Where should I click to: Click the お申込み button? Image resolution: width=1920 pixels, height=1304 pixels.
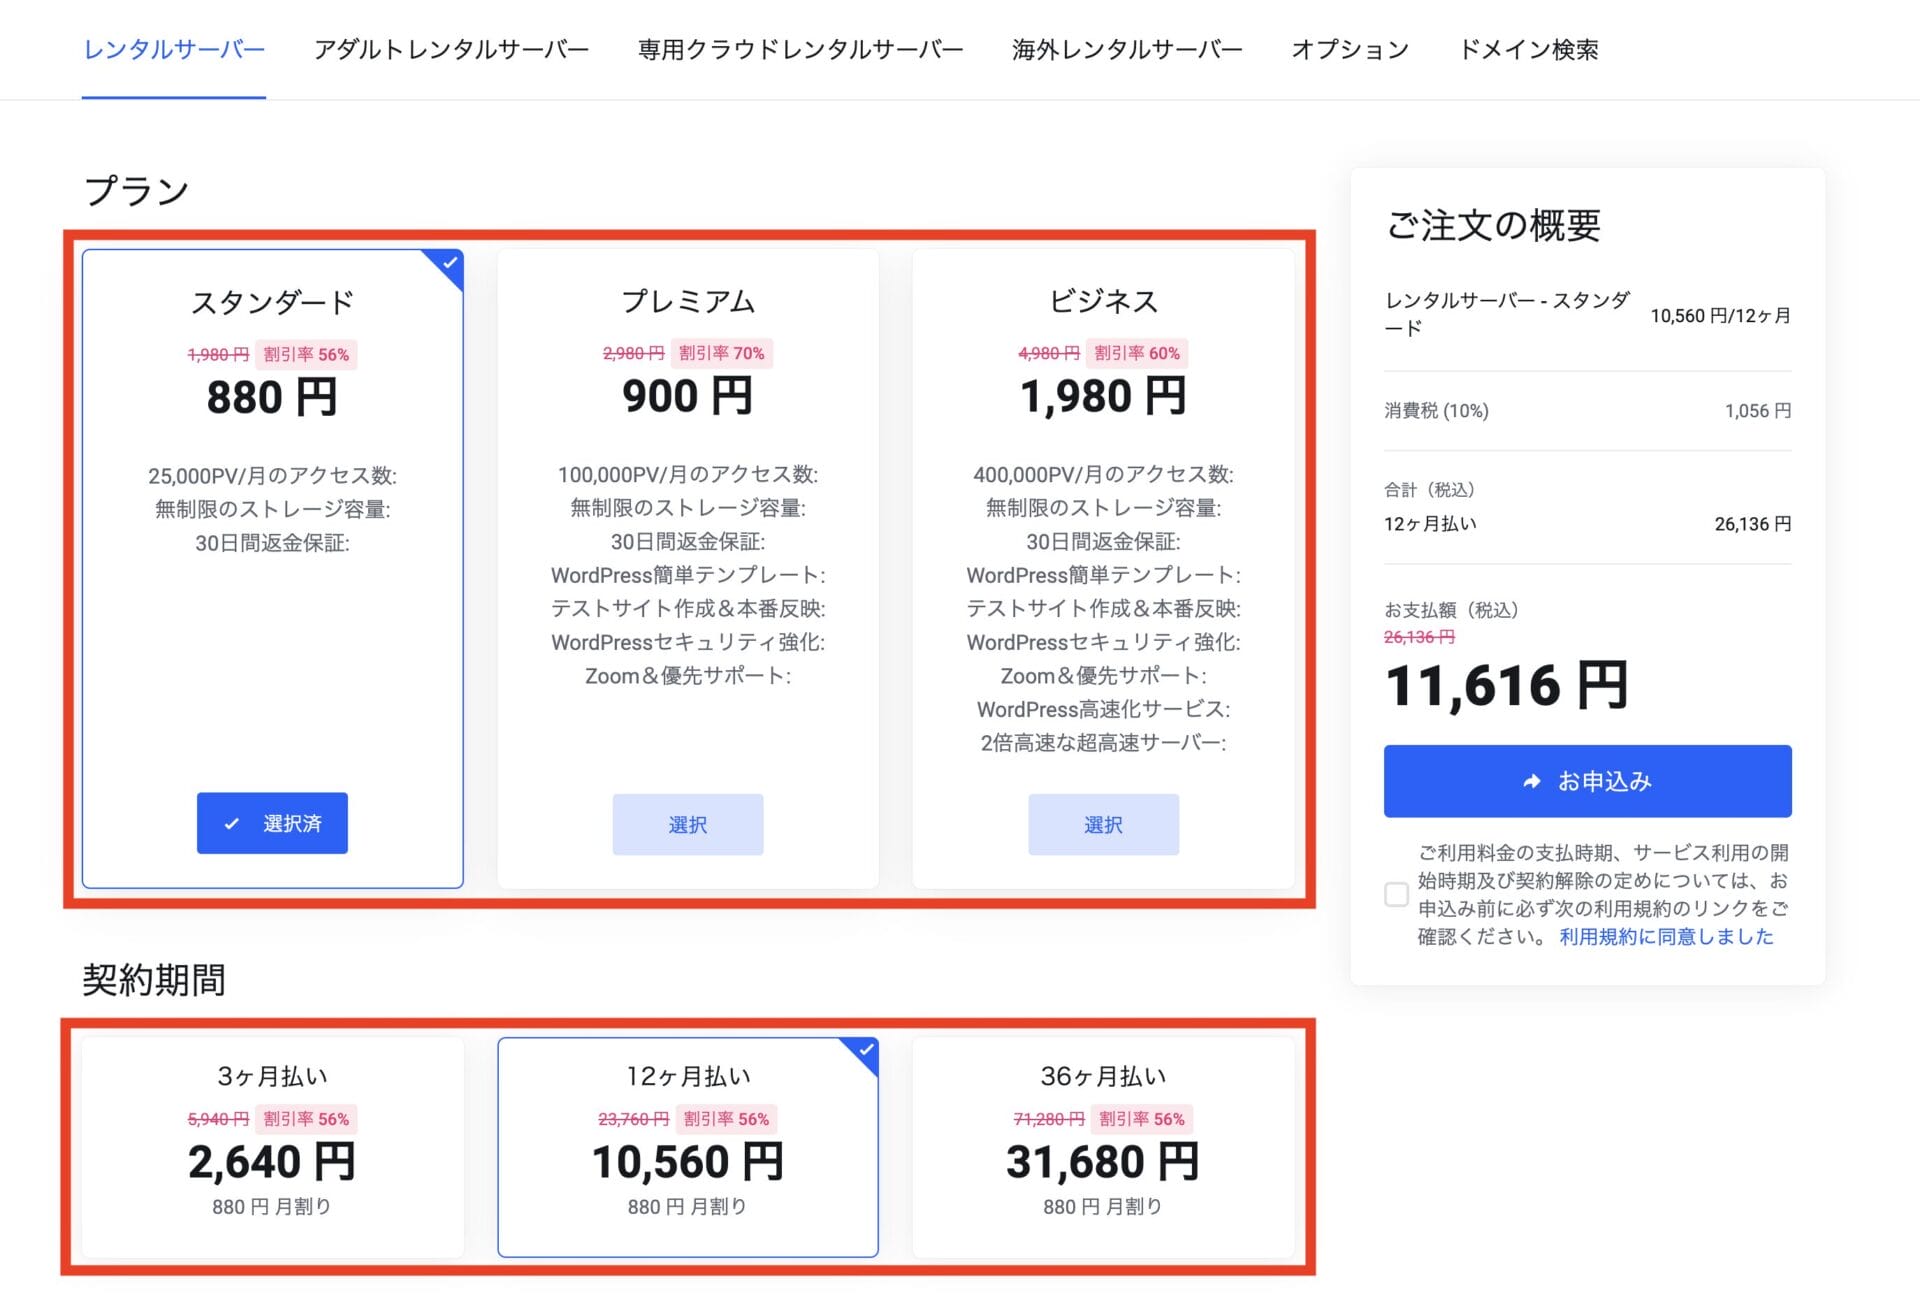1586,782
